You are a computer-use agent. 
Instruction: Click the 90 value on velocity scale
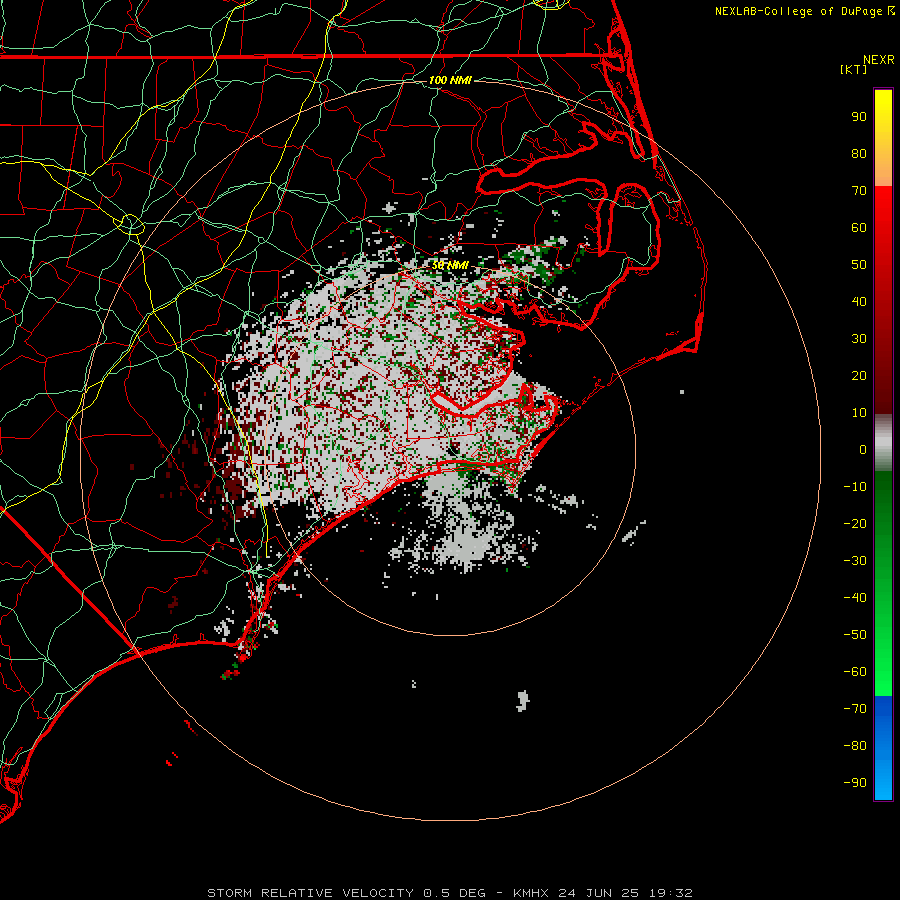pyautogui.click(x=859, y=117)
